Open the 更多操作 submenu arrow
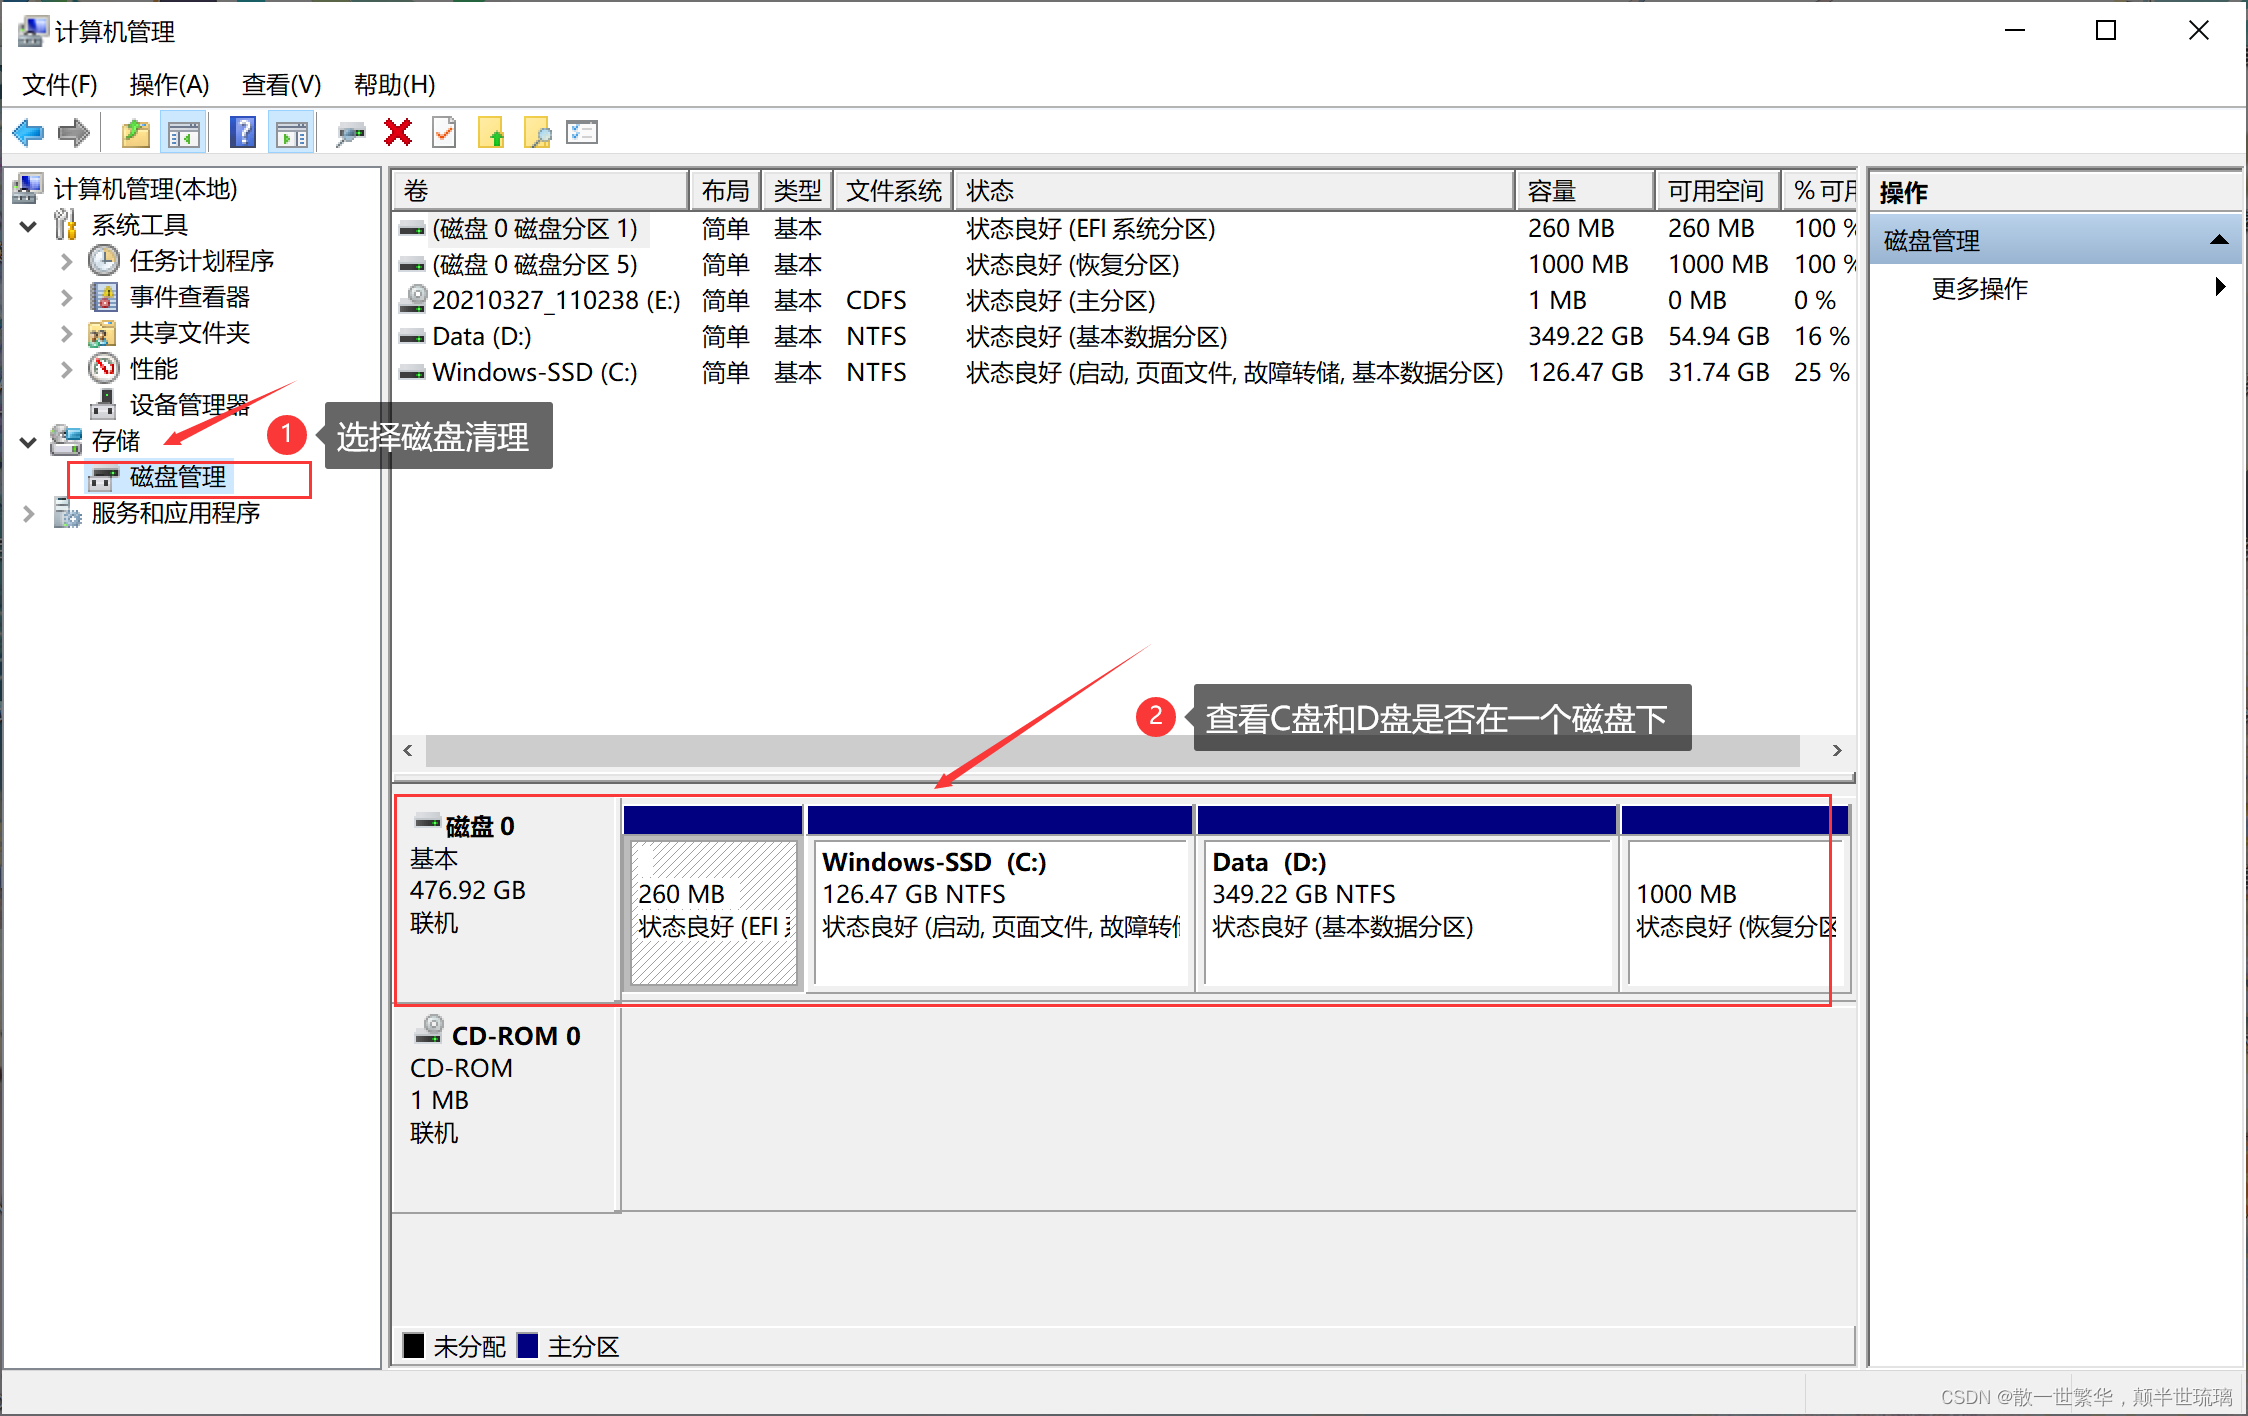2248x1416 pixels. click(2220, 287)
